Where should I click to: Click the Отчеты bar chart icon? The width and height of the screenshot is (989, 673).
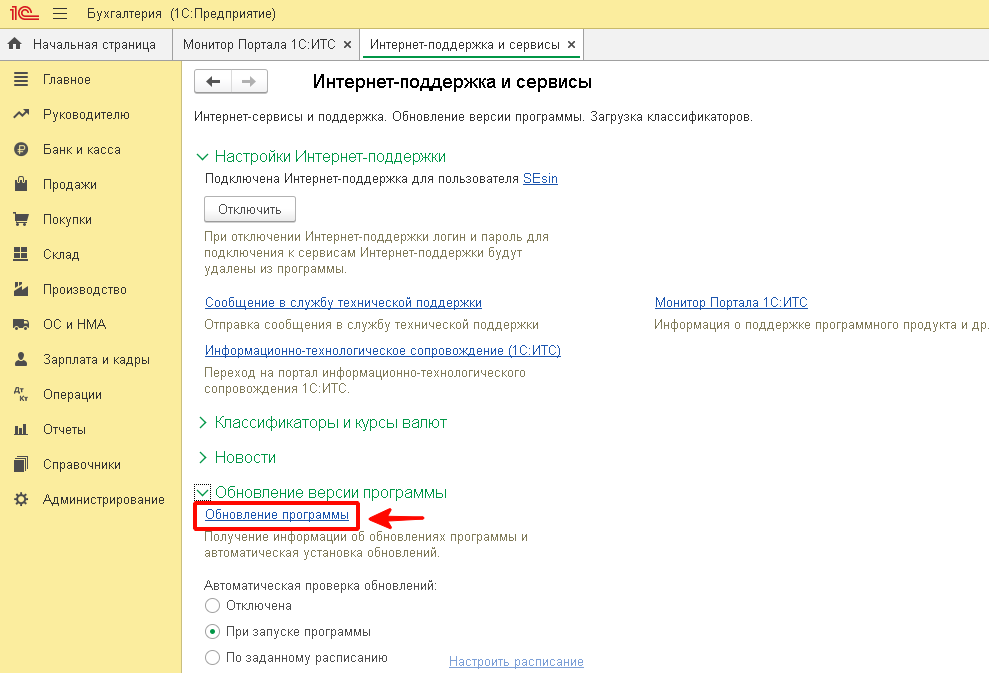pos(21,430)
